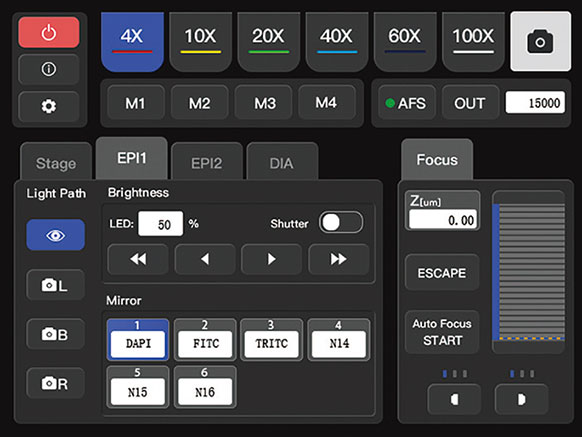This screenshot has height=437, width=582.
Task: Decrease brightness fast with double-left arrow
Action: (x=138, y=259)
